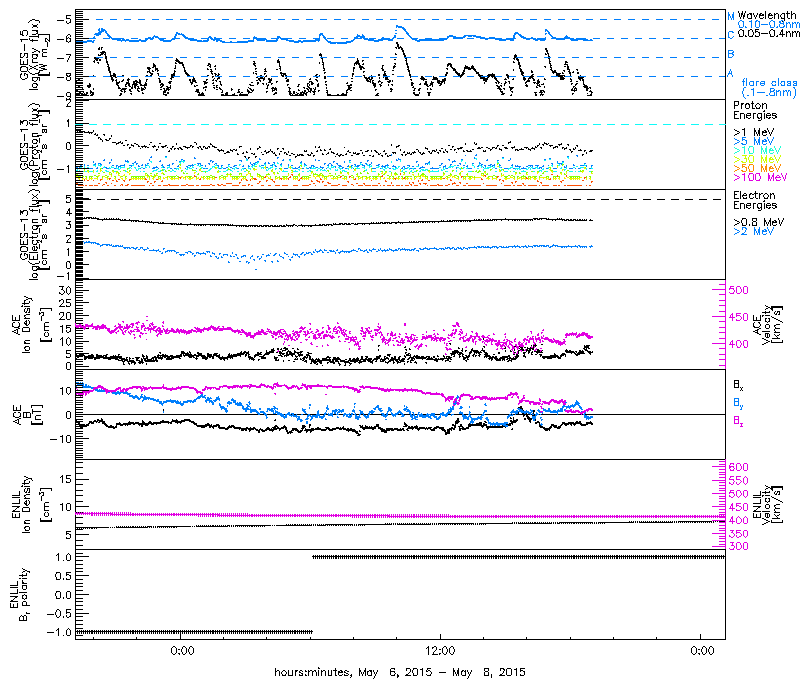Click the 'ACE B [nT]' axis title
The image size is (800, 680).
point(29,414)
